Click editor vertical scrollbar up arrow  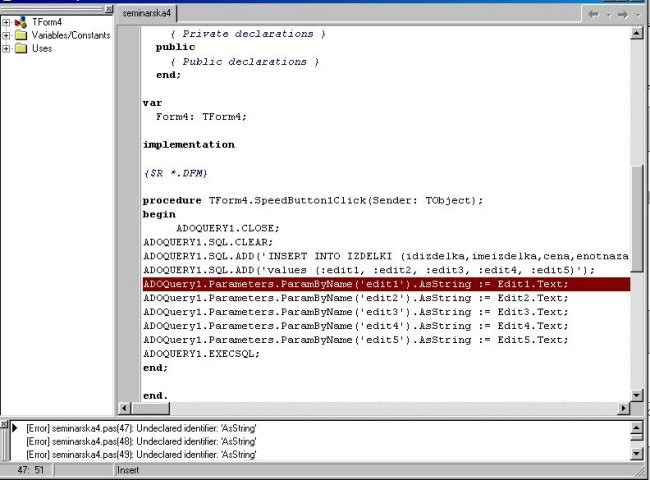click(636, 33)
